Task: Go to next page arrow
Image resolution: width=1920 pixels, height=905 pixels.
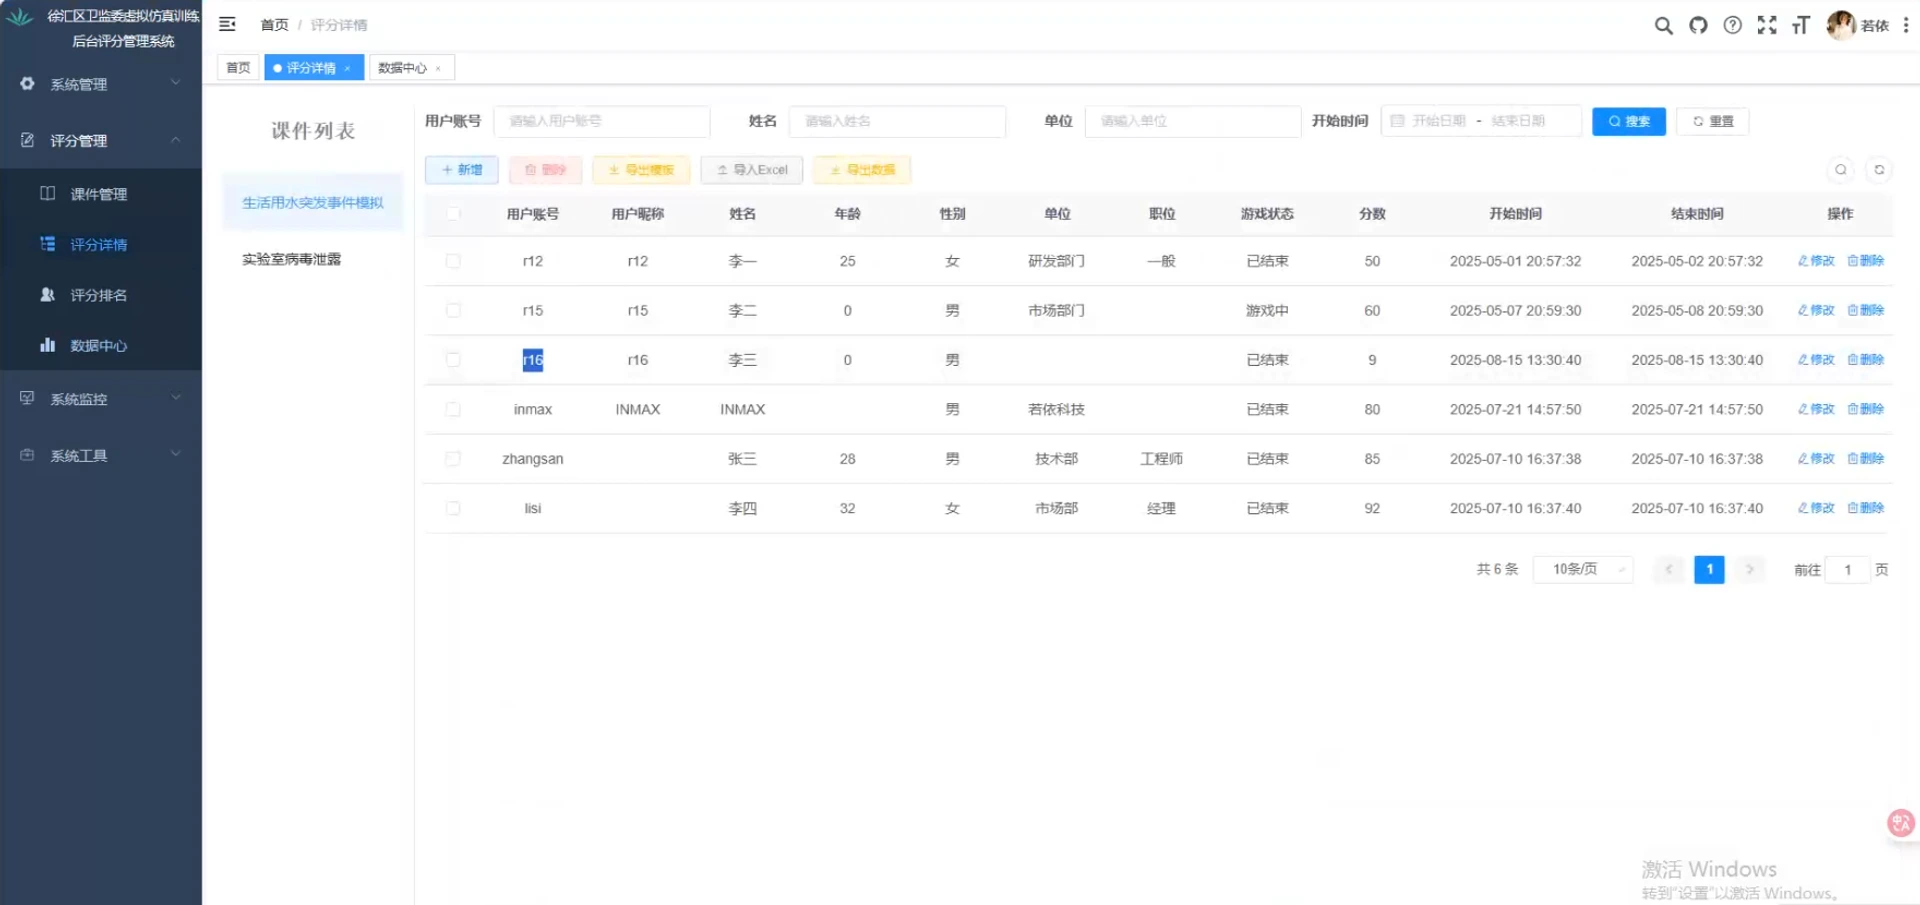Action: click(1750, 569)
